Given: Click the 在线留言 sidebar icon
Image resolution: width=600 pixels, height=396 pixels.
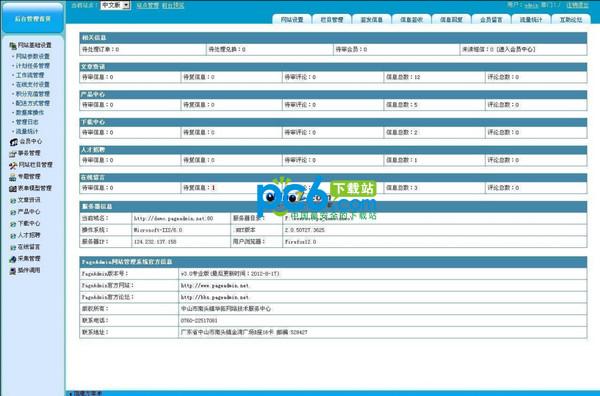Looking at the screenshot, I should click(13, 248).
